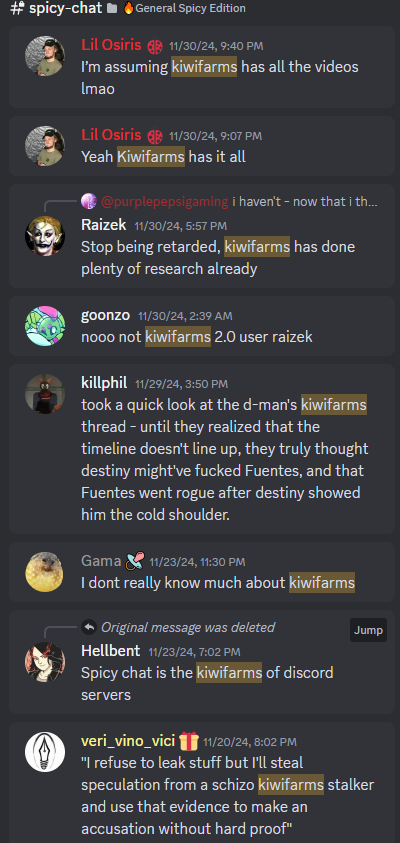Open killphil's avatar
Screen dimensions: 400x843
tap(45, 394)
